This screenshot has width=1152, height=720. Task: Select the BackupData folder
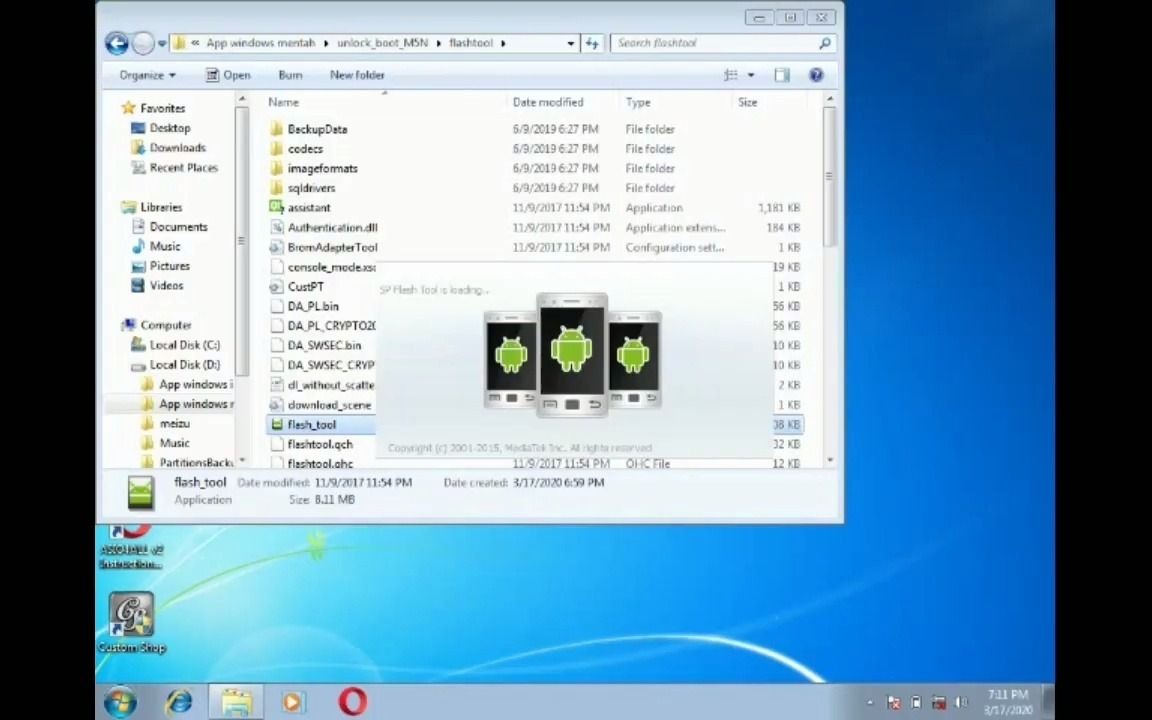tap(317, 129)
